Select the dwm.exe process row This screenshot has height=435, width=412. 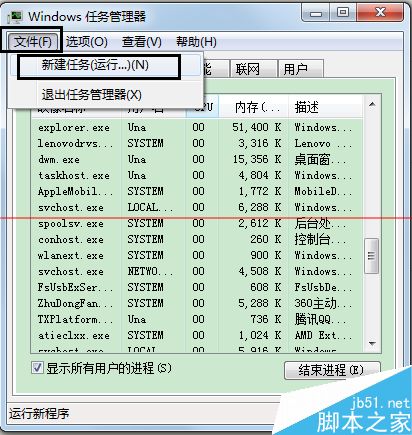197,159
